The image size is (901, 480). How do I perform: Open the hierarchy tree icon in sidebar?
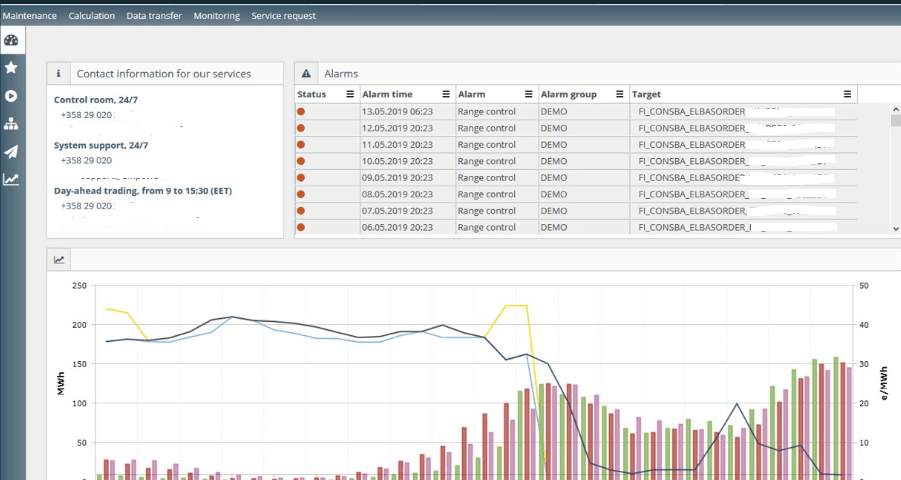11,124
